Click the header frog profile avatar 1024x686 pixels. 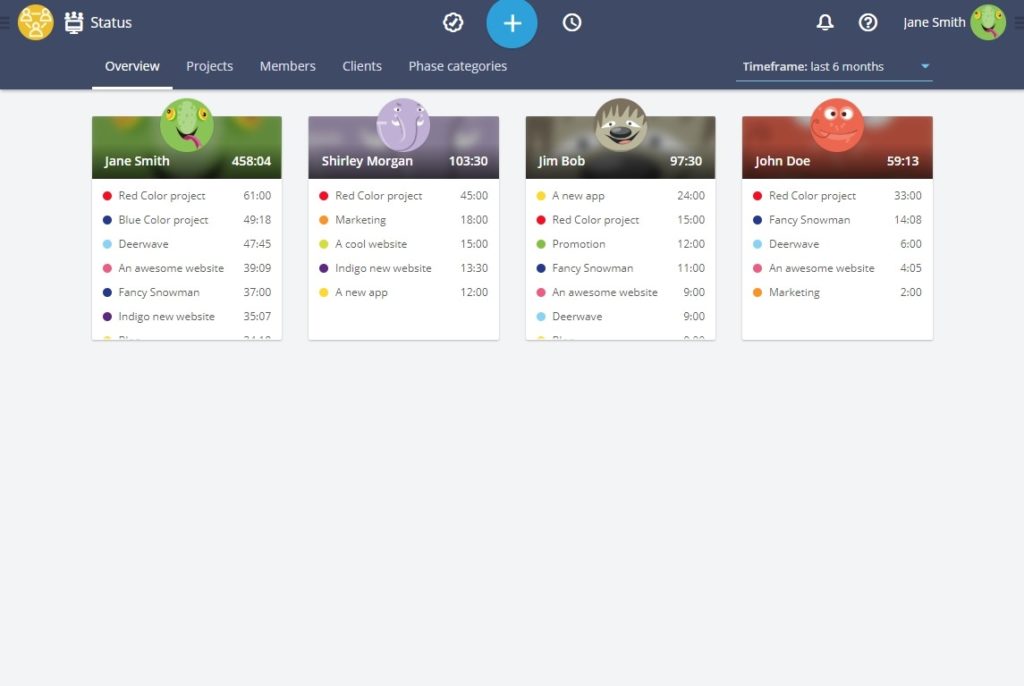(x=987, y=22)
